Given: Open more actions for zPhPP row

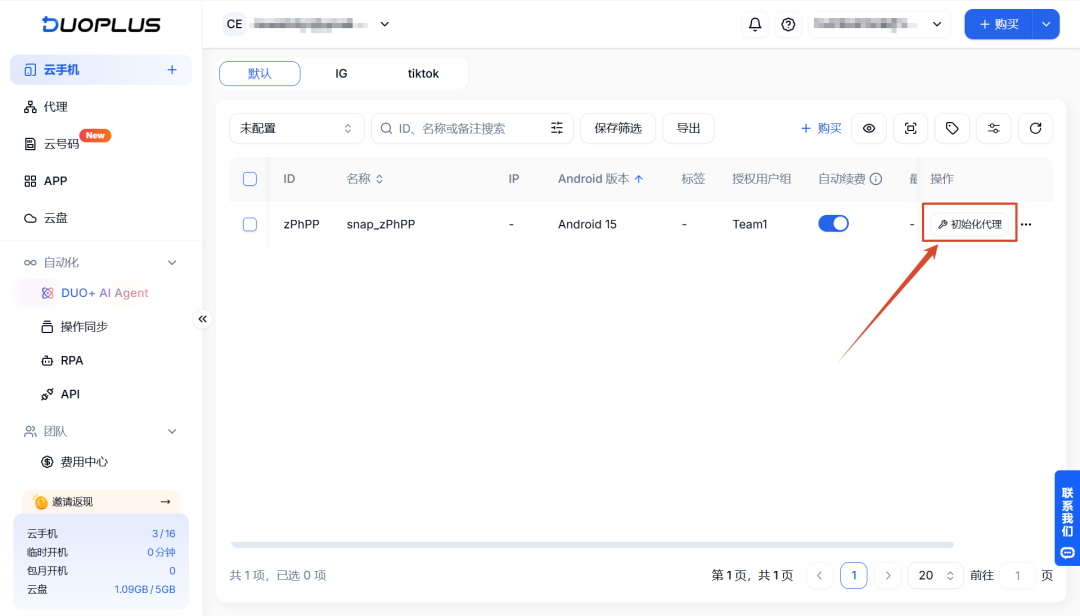Looking at the screenshot, I should point(1026,224).
